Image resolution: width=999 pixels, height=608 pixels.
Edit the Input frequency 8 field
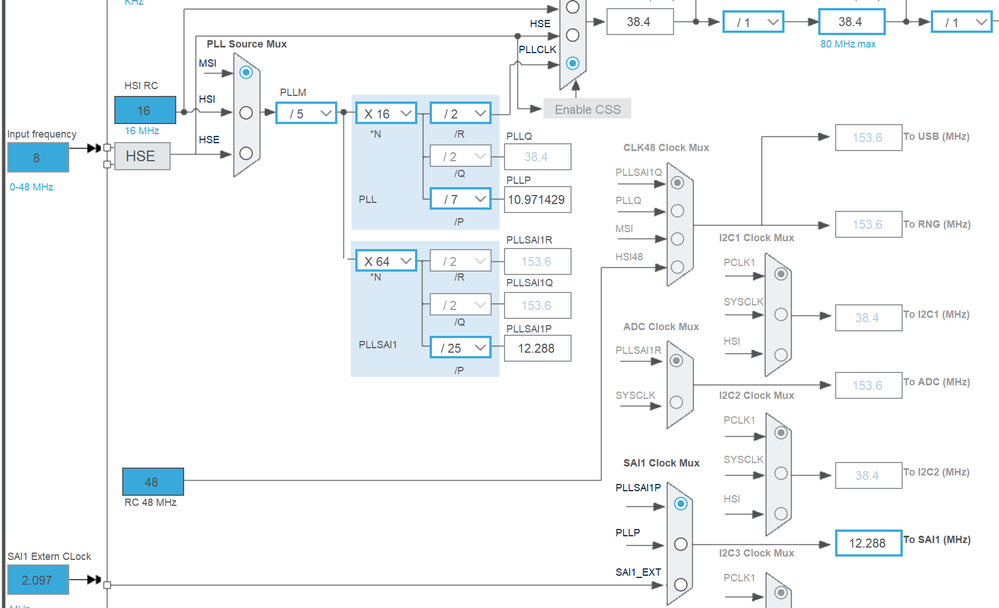38,157
